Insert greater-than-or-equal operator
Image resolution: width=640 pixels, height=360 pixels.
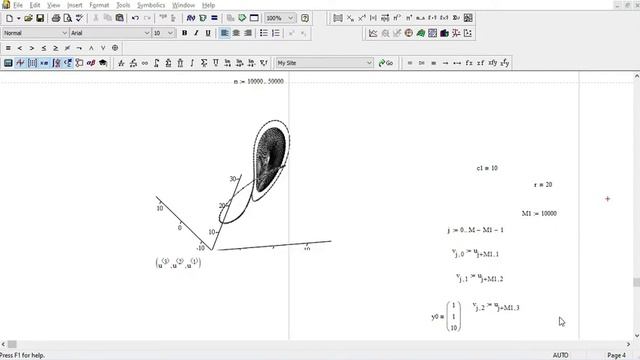[56, 48]
